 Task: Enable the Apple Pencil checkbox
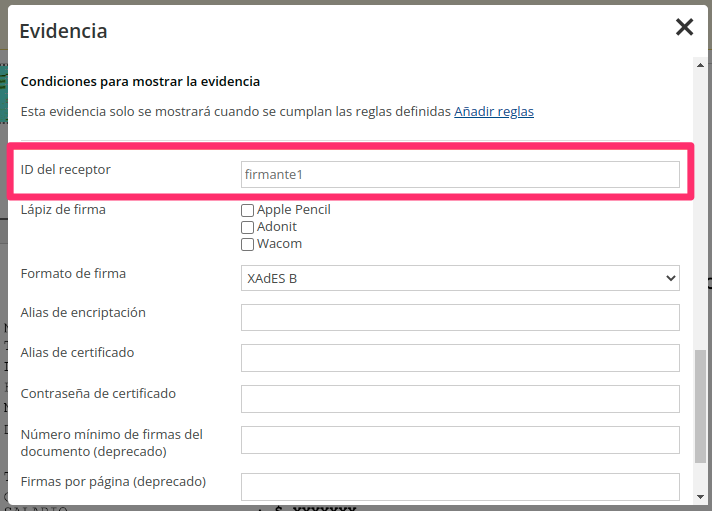247,211
